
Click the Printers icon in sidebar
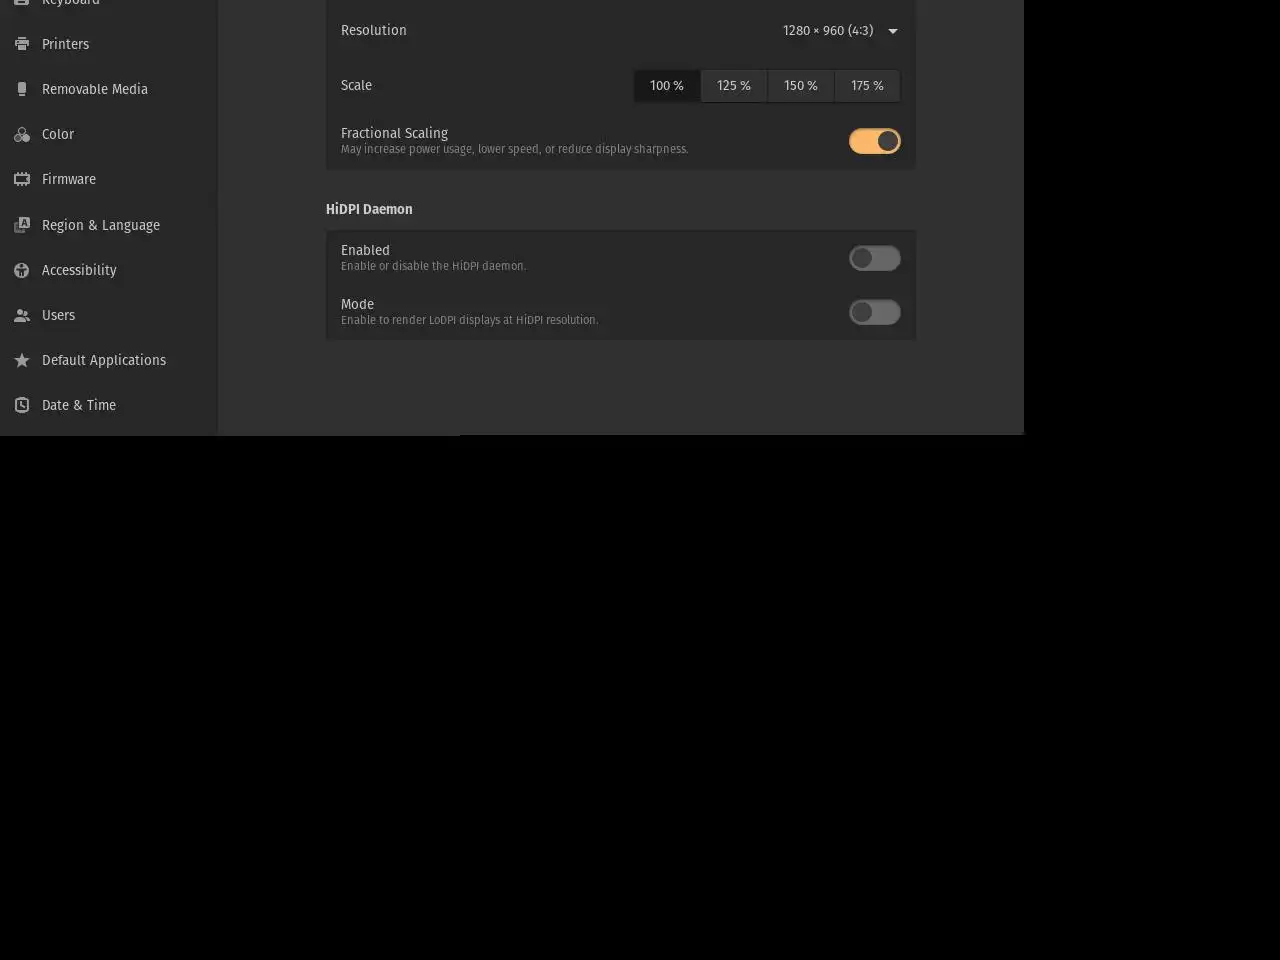22,44
